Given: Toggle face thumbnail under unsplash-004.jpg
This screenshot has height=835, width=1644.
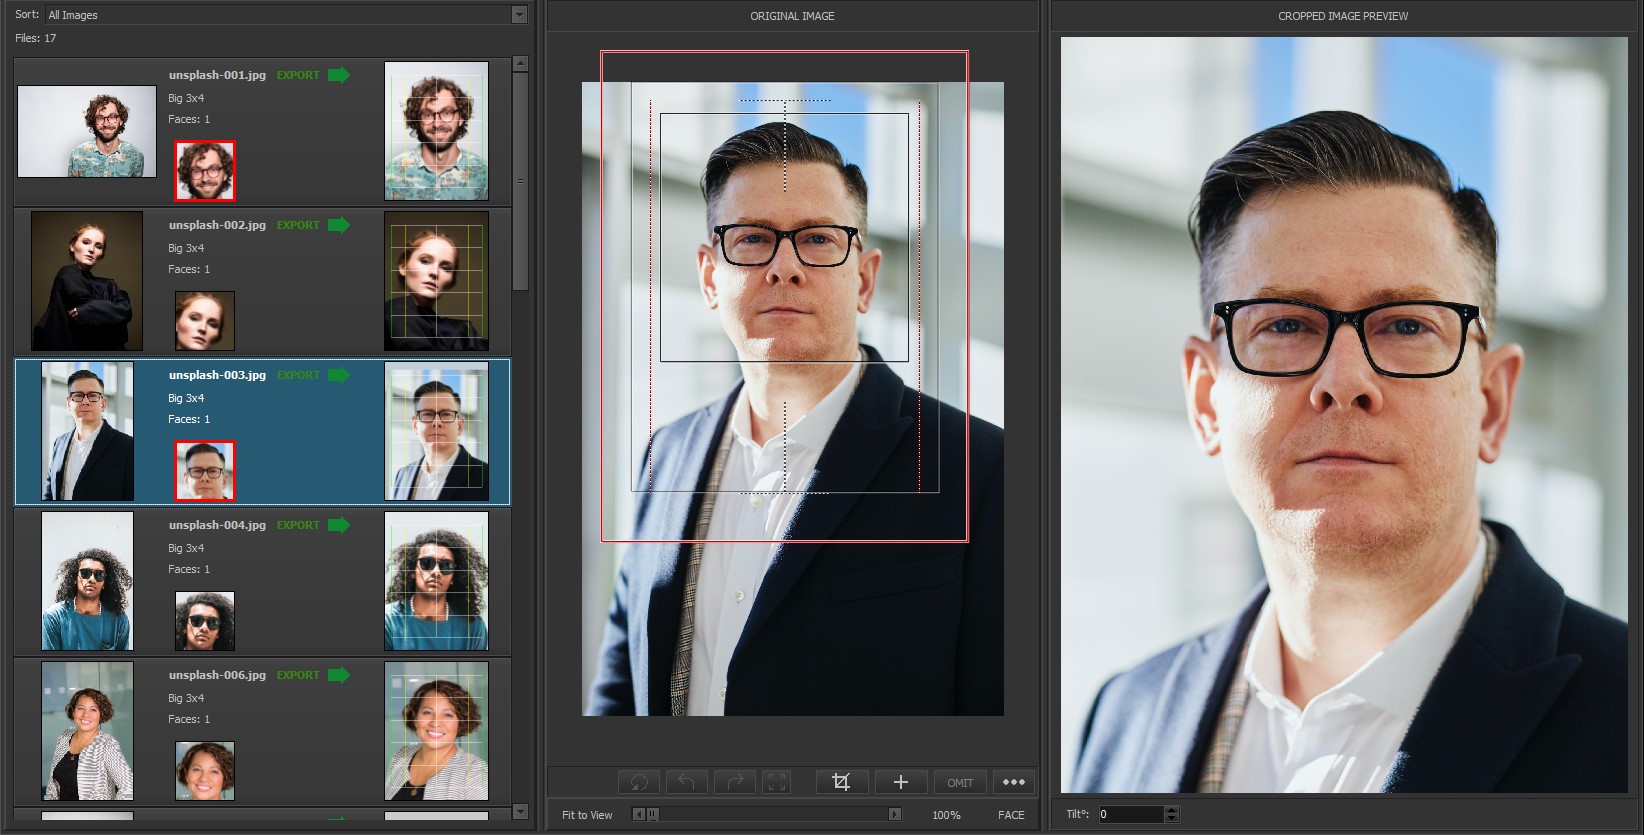Looking at the screenshot, I should (x=205, y=621).
